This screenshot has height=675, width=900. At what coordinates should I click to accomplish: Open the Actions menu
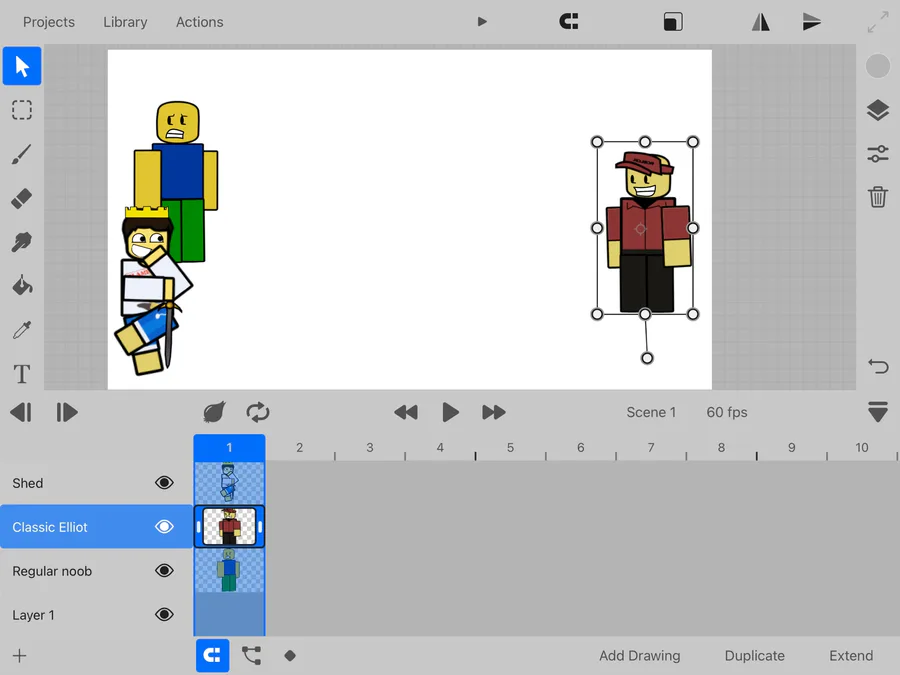200,22
